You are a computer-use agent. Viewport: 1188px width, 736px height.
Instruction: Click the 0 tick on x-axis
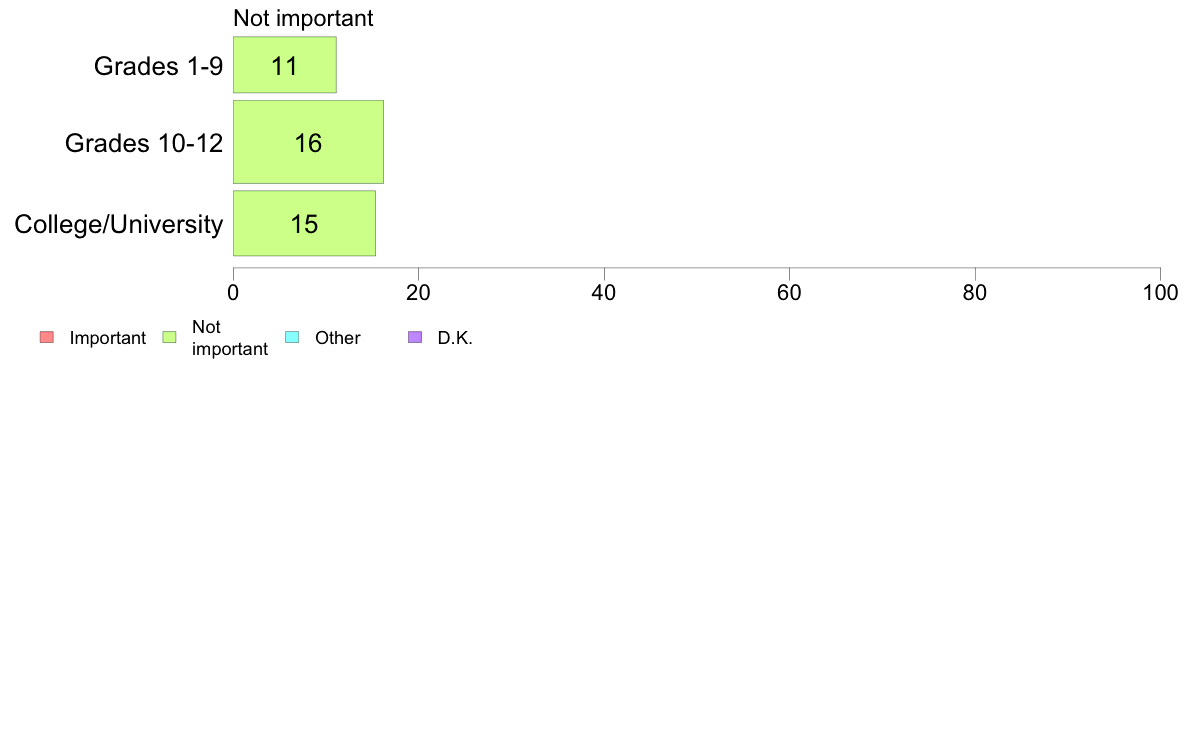tap(233, 293)
